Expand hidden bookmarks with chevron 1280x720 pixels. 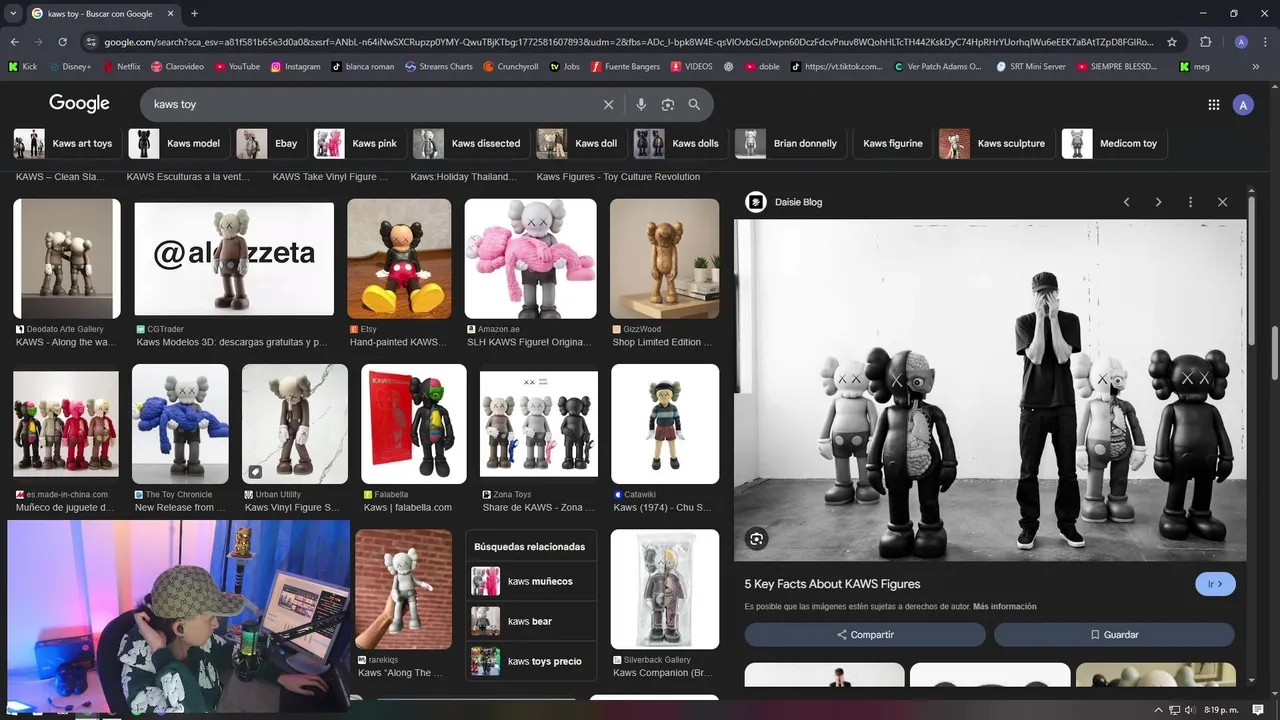pyautogui.click(x=1255, y=67)
